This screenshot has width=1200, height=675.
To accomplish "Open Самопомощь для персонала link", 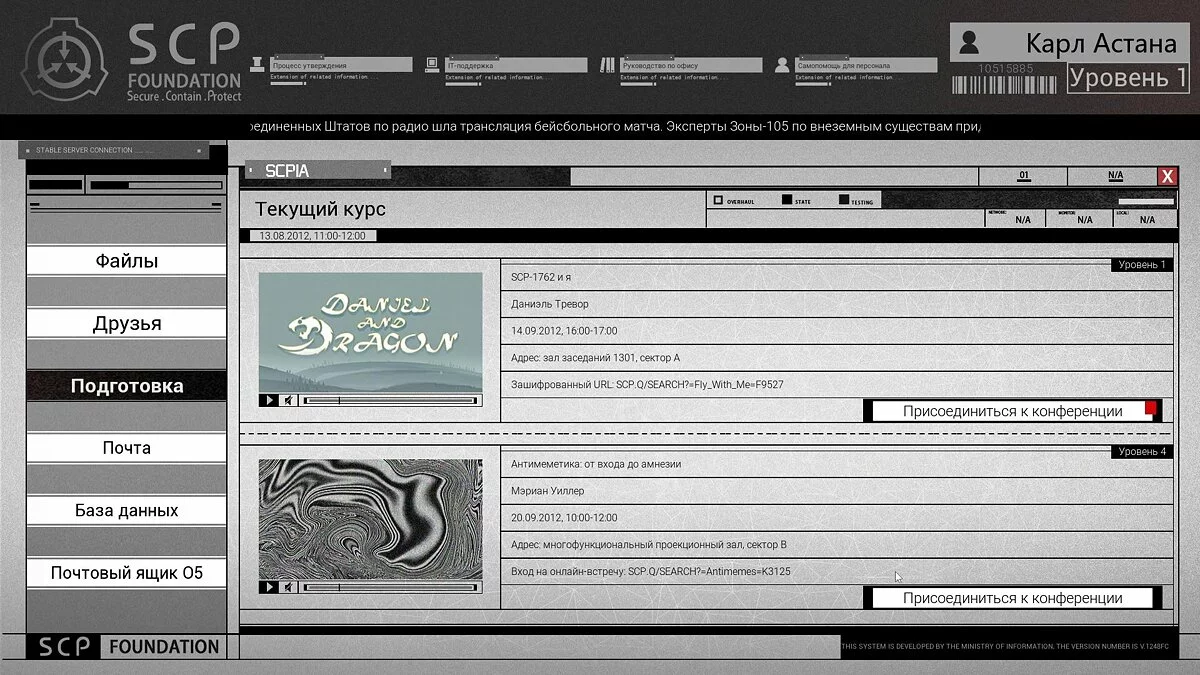I will point(866,65).
